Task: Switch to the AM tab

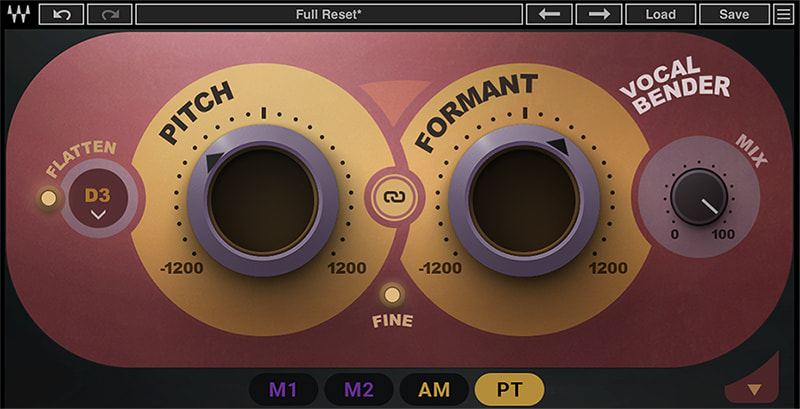Action: click(434, 389)
